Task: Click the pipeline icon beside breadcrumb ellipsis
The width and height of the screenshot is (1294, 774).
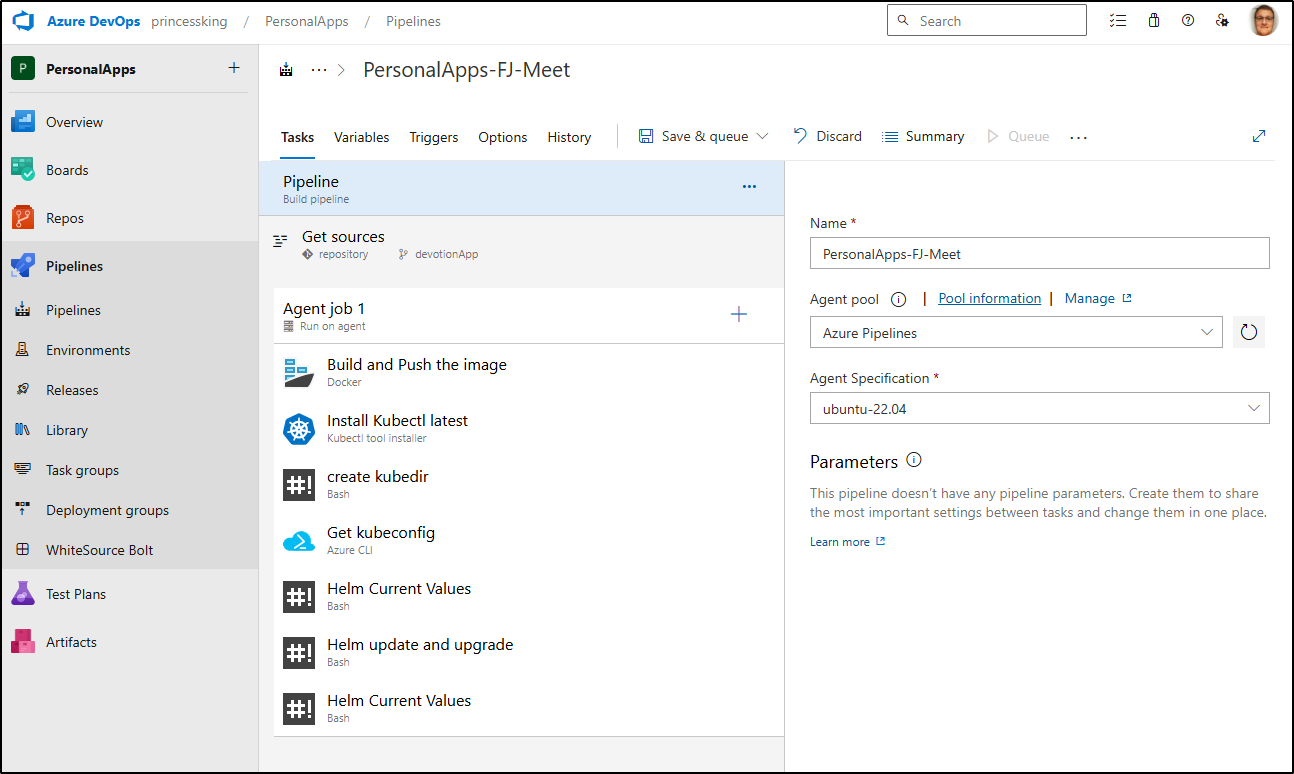Action: tap(287, 70)
